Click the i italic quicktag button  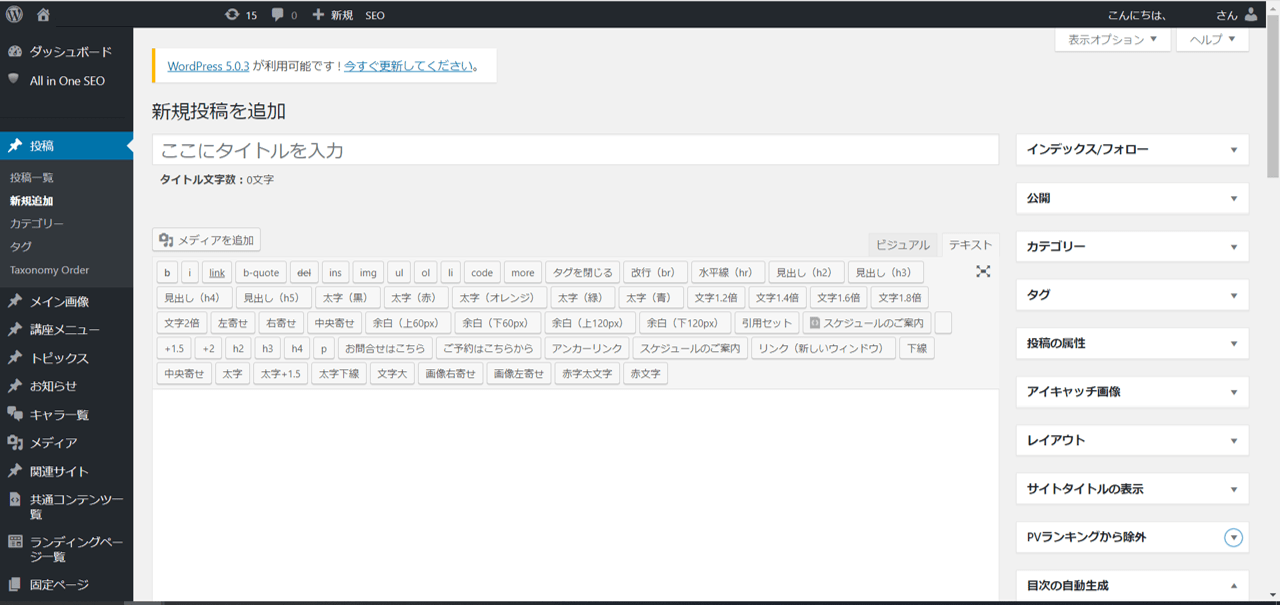tap(190, 272)
